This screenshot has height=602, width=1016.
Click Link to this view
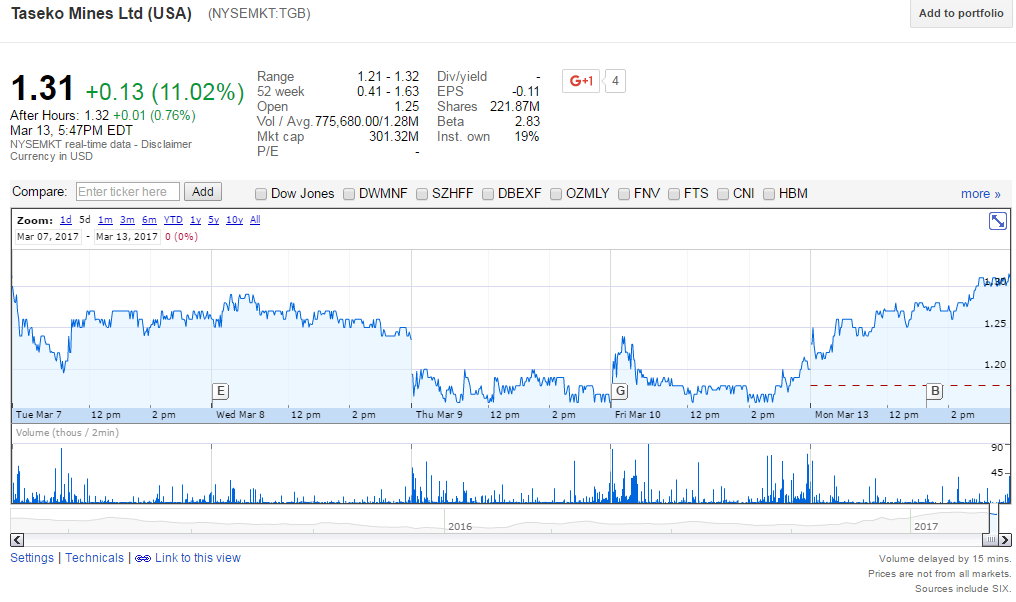[x=198, y=558]
